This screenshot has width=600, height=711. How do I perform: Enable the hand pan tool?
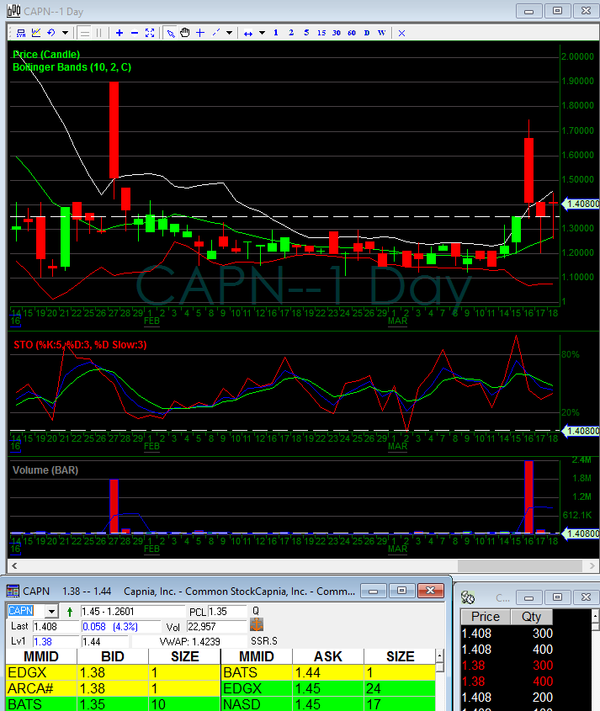coord(185,32)
